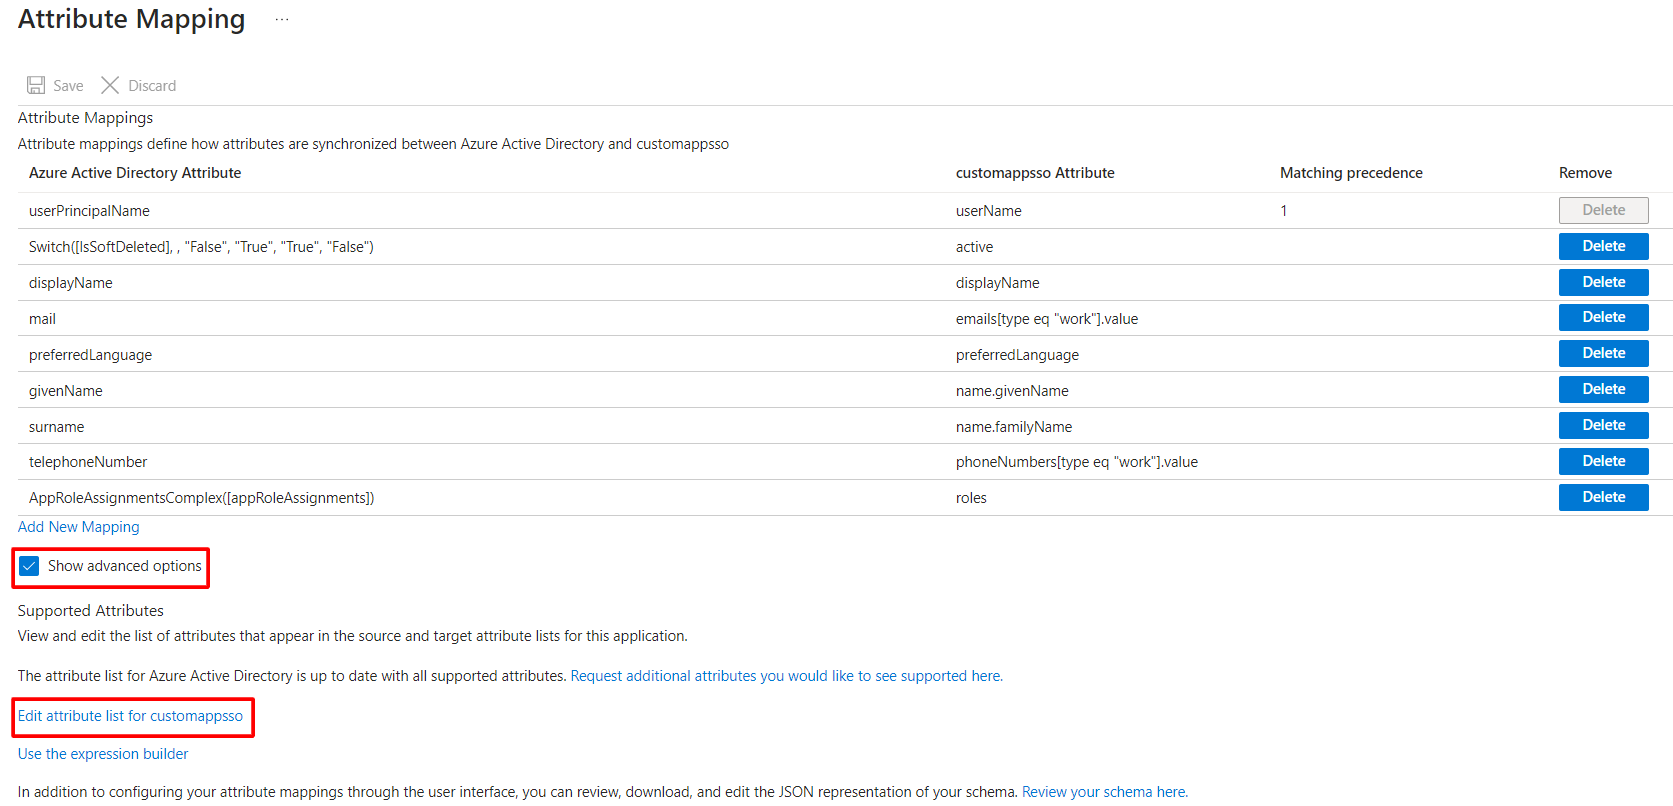Delete the telephoneNumber mapping
The height and width of the screenshot is (806, 1673).
(1602, 462)
